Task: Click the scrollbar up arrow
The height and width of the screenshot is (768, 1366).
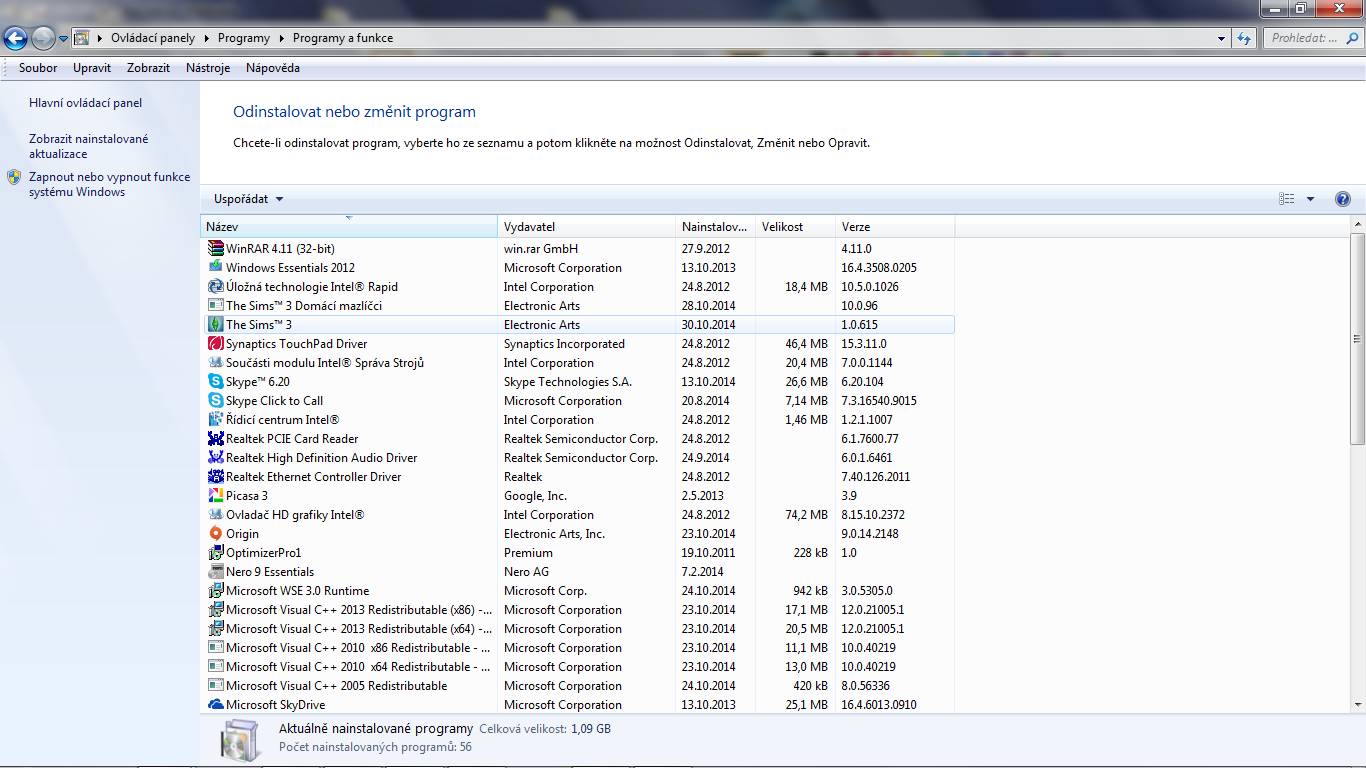Action: click(x=1357, y=225)
